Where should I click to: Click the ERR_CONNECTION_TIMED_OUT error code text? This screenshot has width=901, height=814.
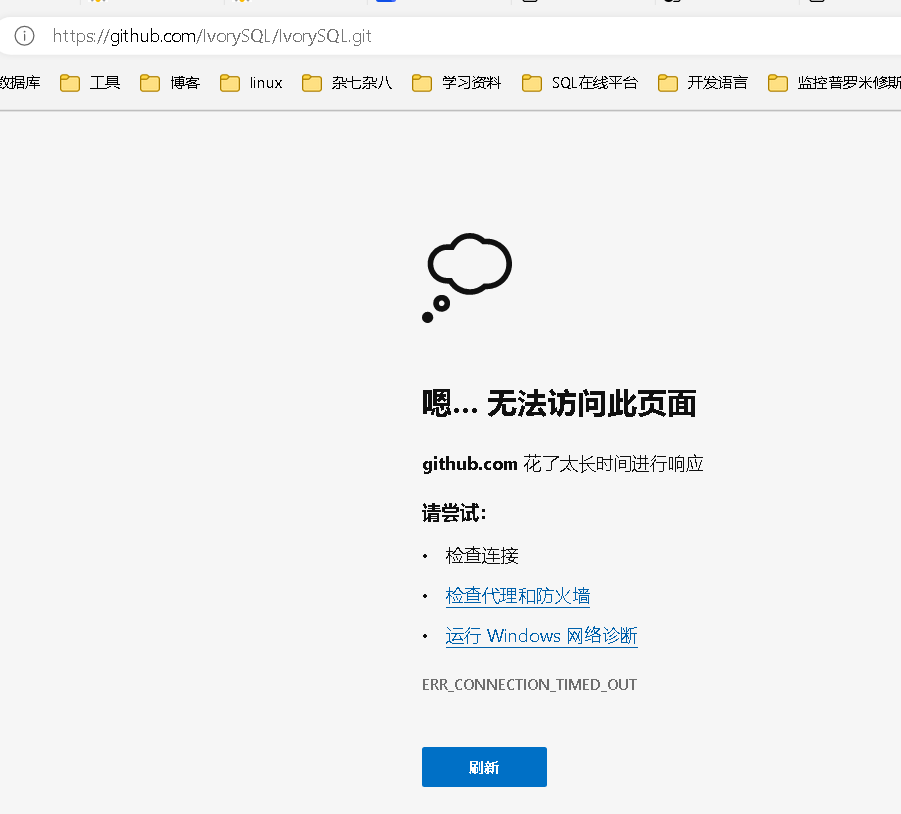point(529,685)
